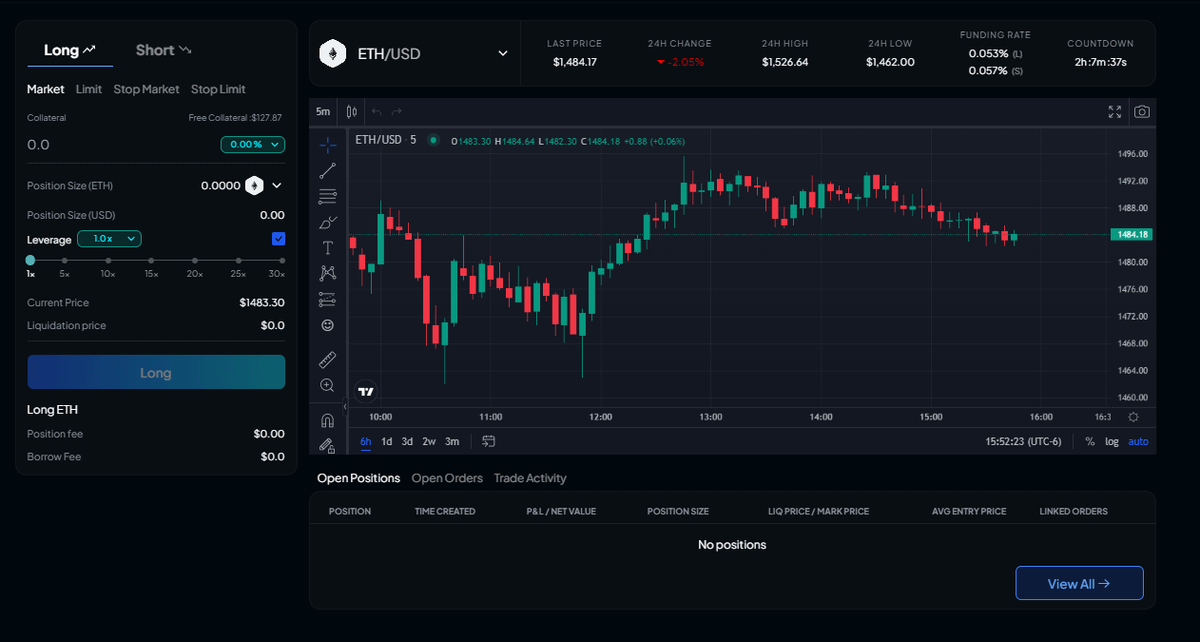Set leverage slider to 10x mark
This screenshot has height=642, width=1200.
[108, 260]
